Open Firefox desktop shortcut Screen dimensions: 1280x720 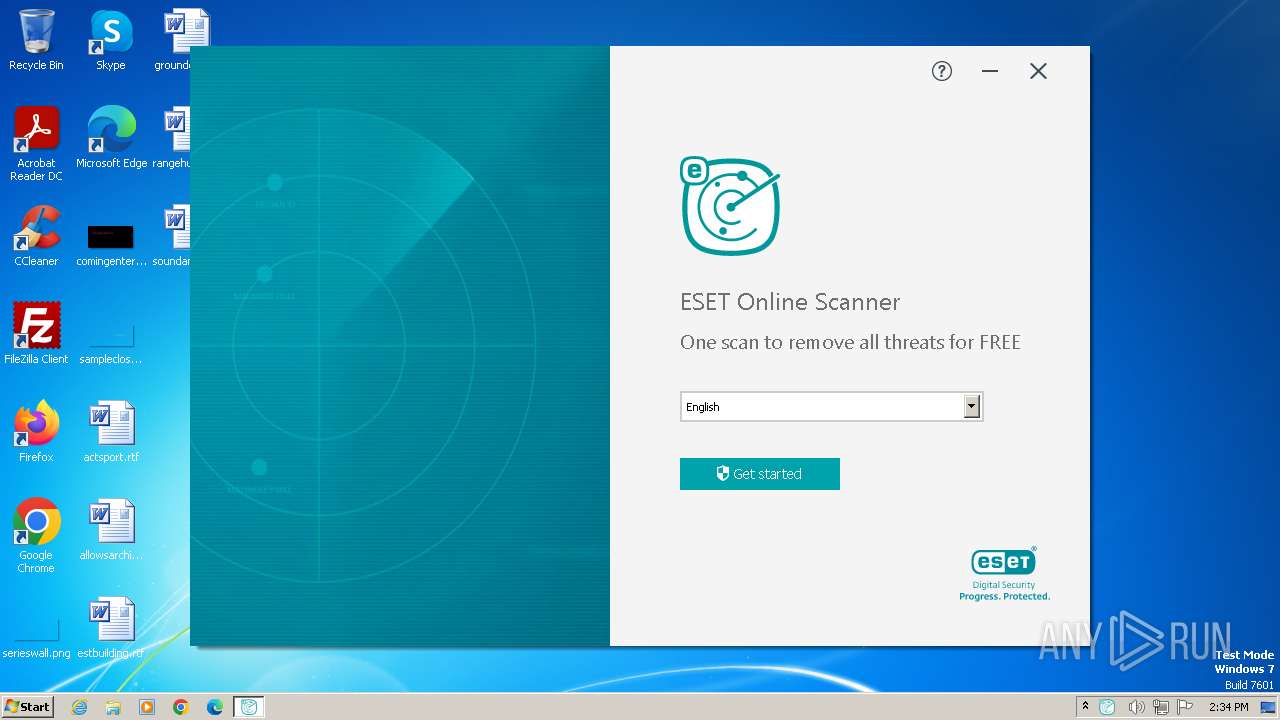[x=36, y=432]
